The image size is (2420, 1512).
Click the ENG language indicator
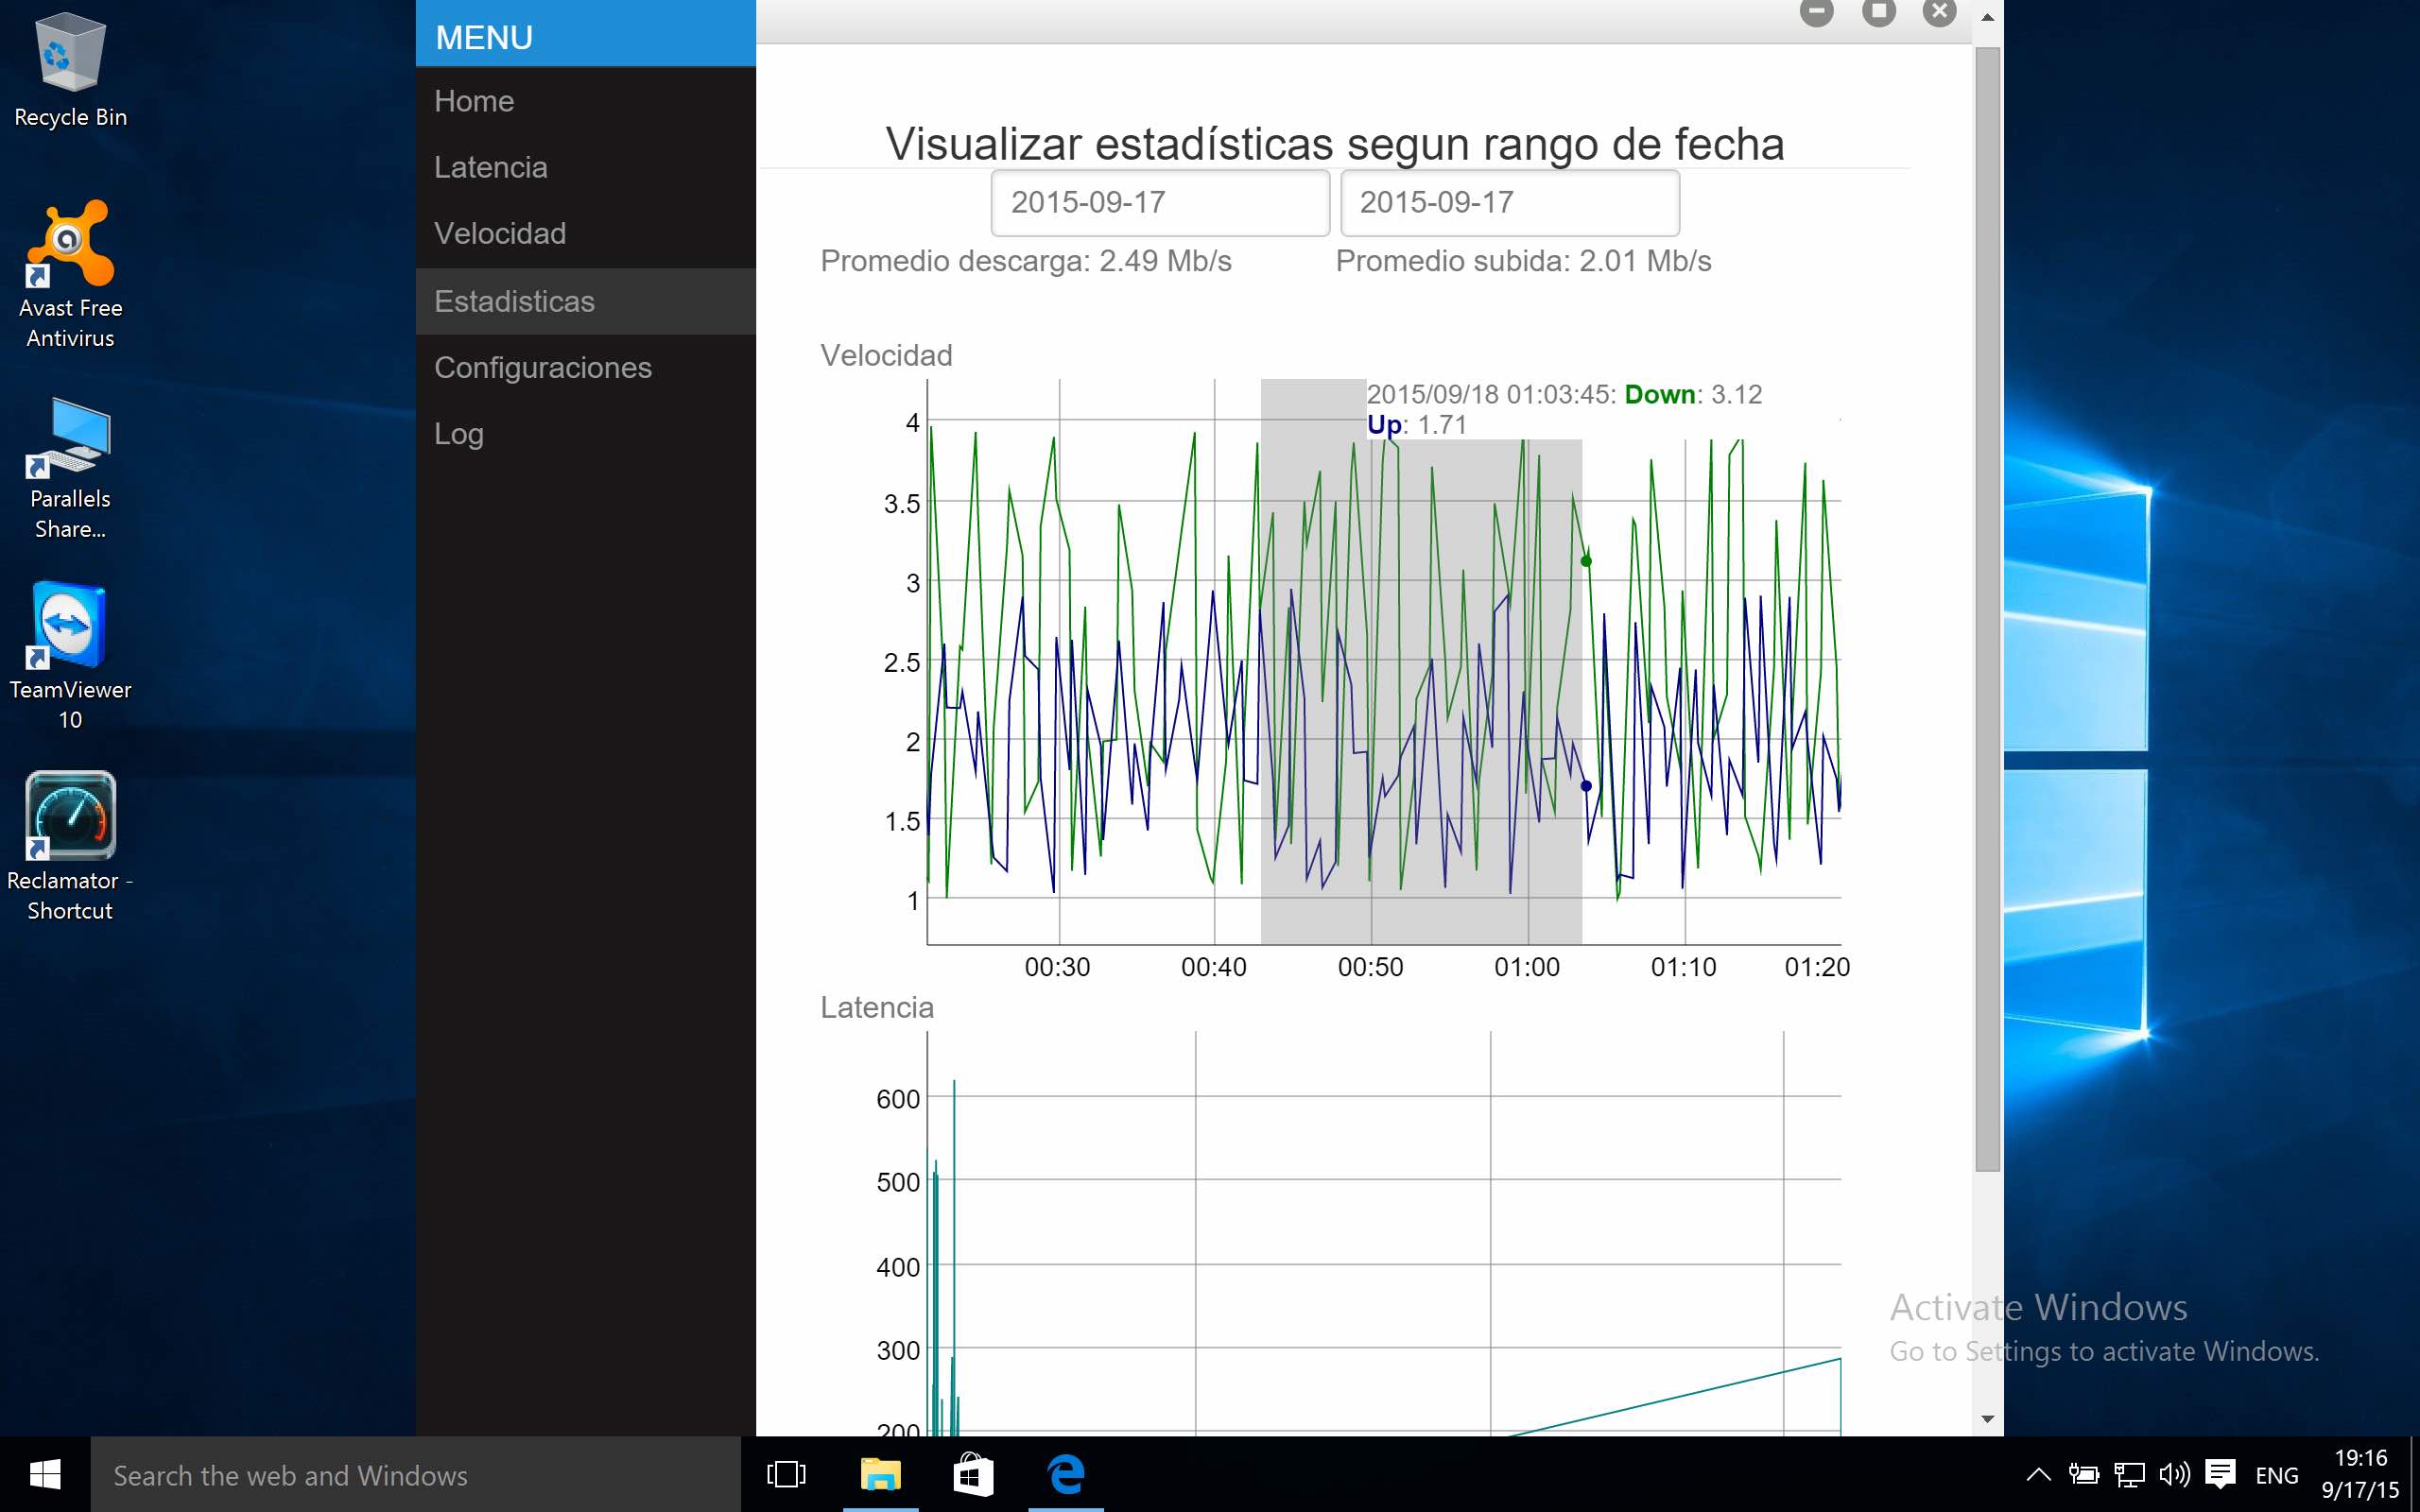pyautogui.click(x=2277, y=1475)
